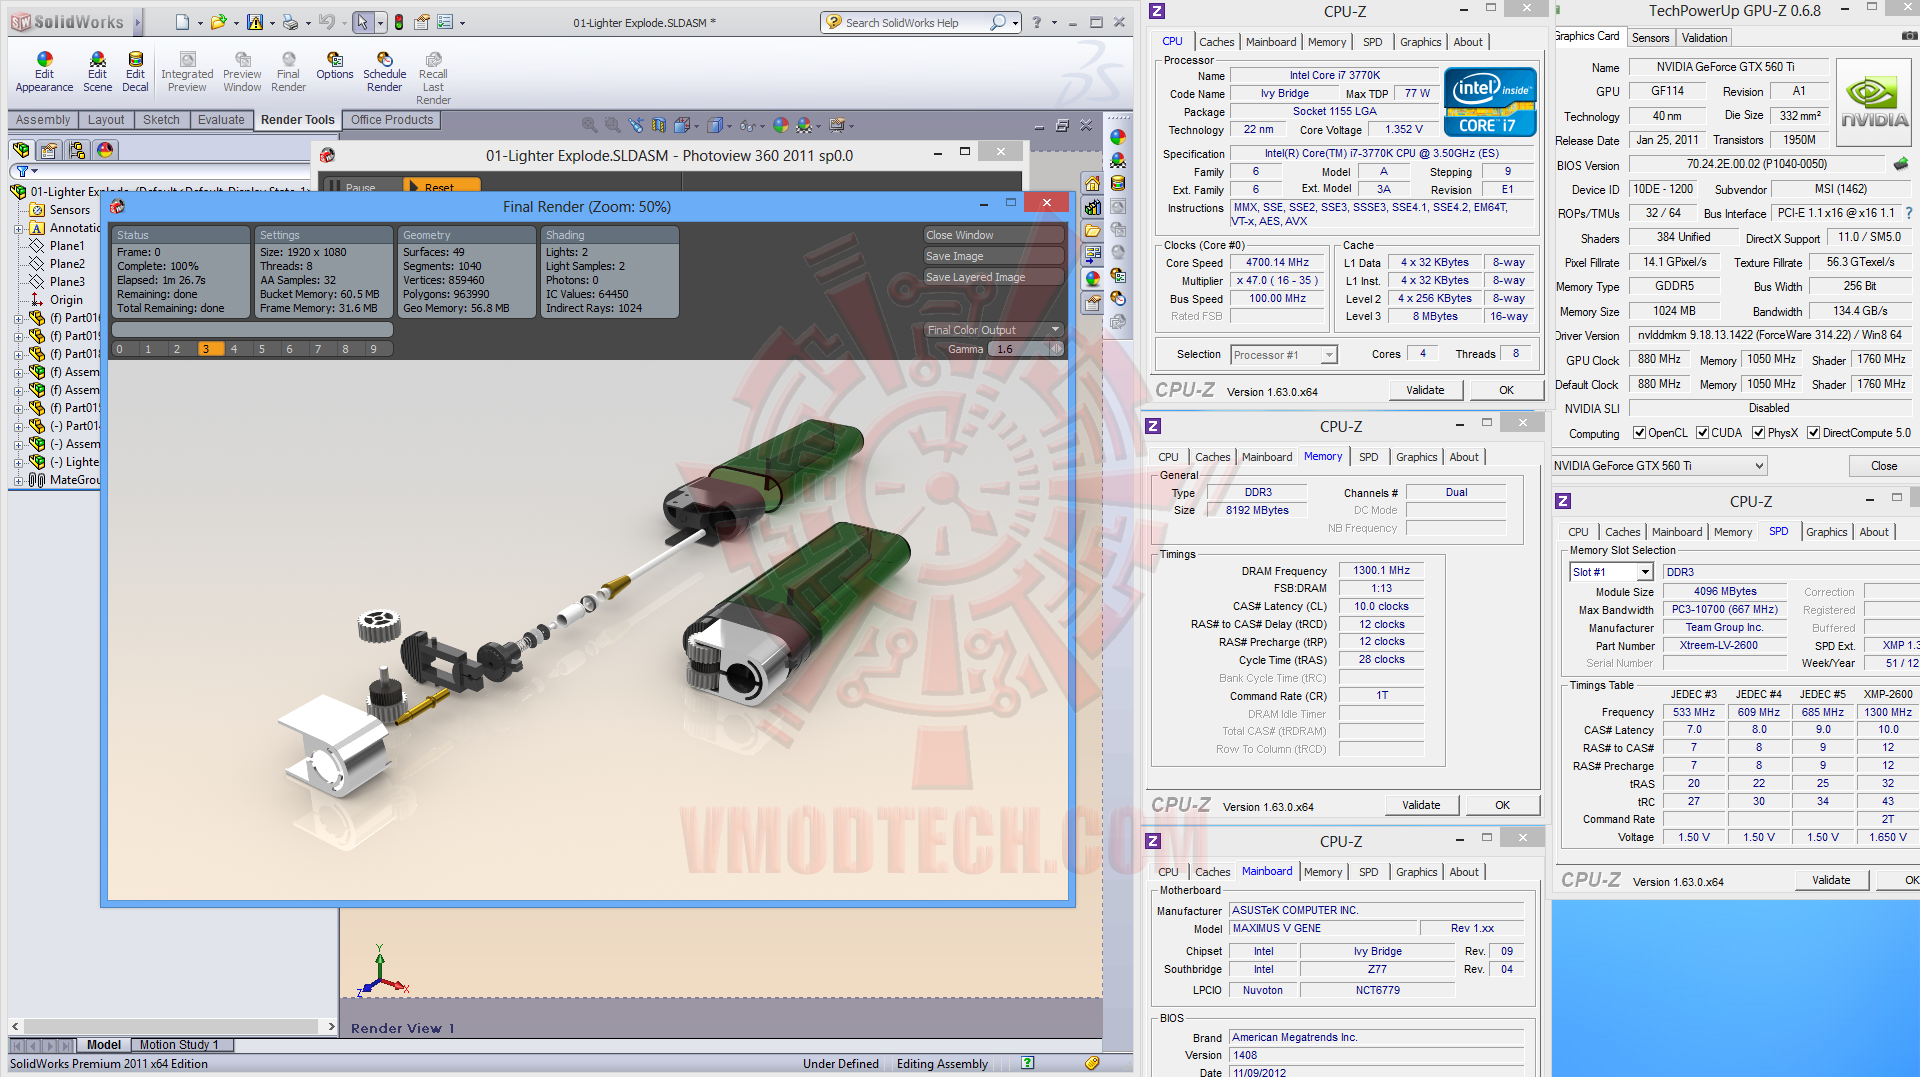1920x1077 pixels.
Task: Switch to the Office Products ribbon tab
Action: 392,120
